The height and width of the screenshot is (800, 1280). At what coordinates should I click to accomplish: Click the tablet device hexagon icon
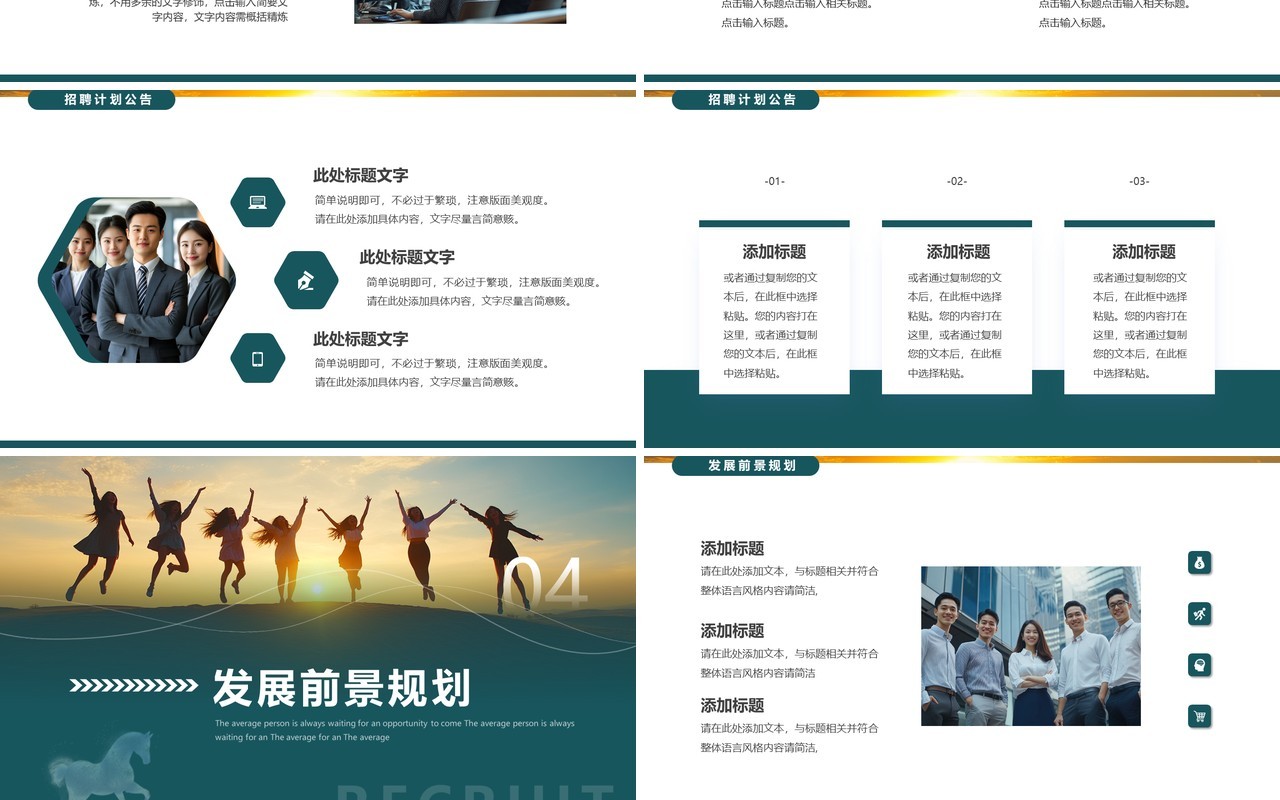(258, 358)
